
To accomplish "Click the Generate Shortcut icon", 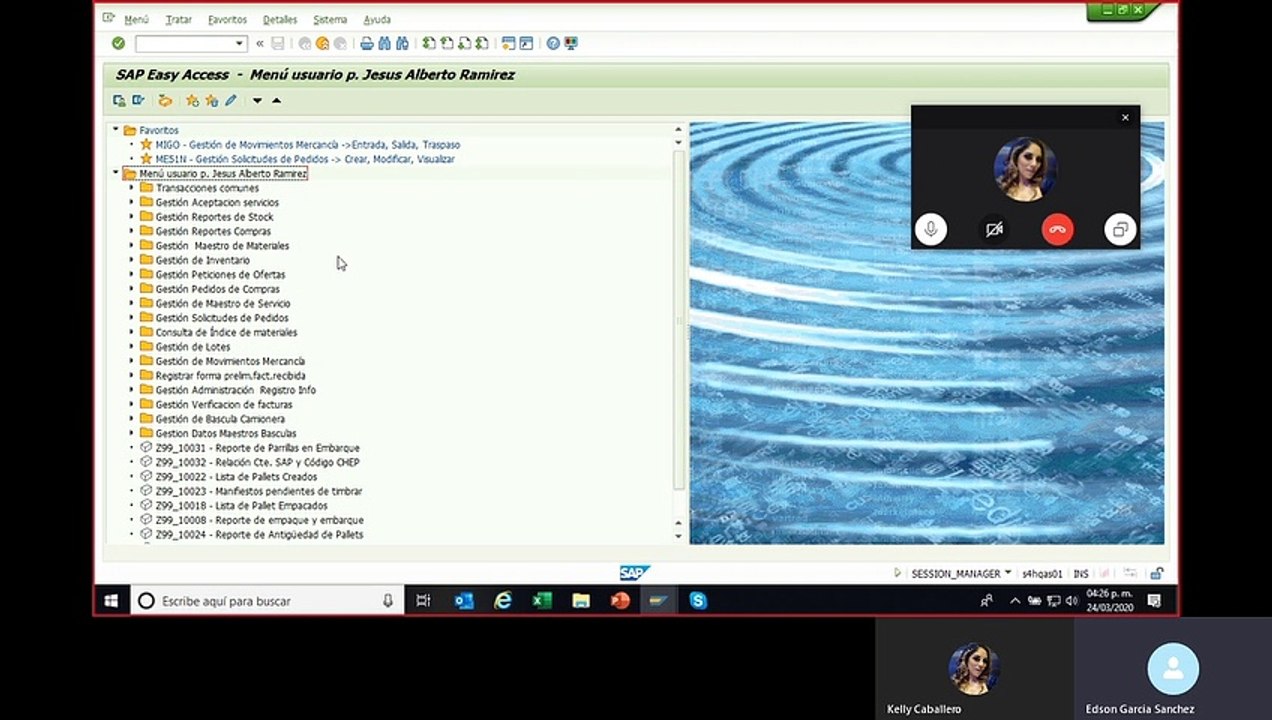I will 526,43.
